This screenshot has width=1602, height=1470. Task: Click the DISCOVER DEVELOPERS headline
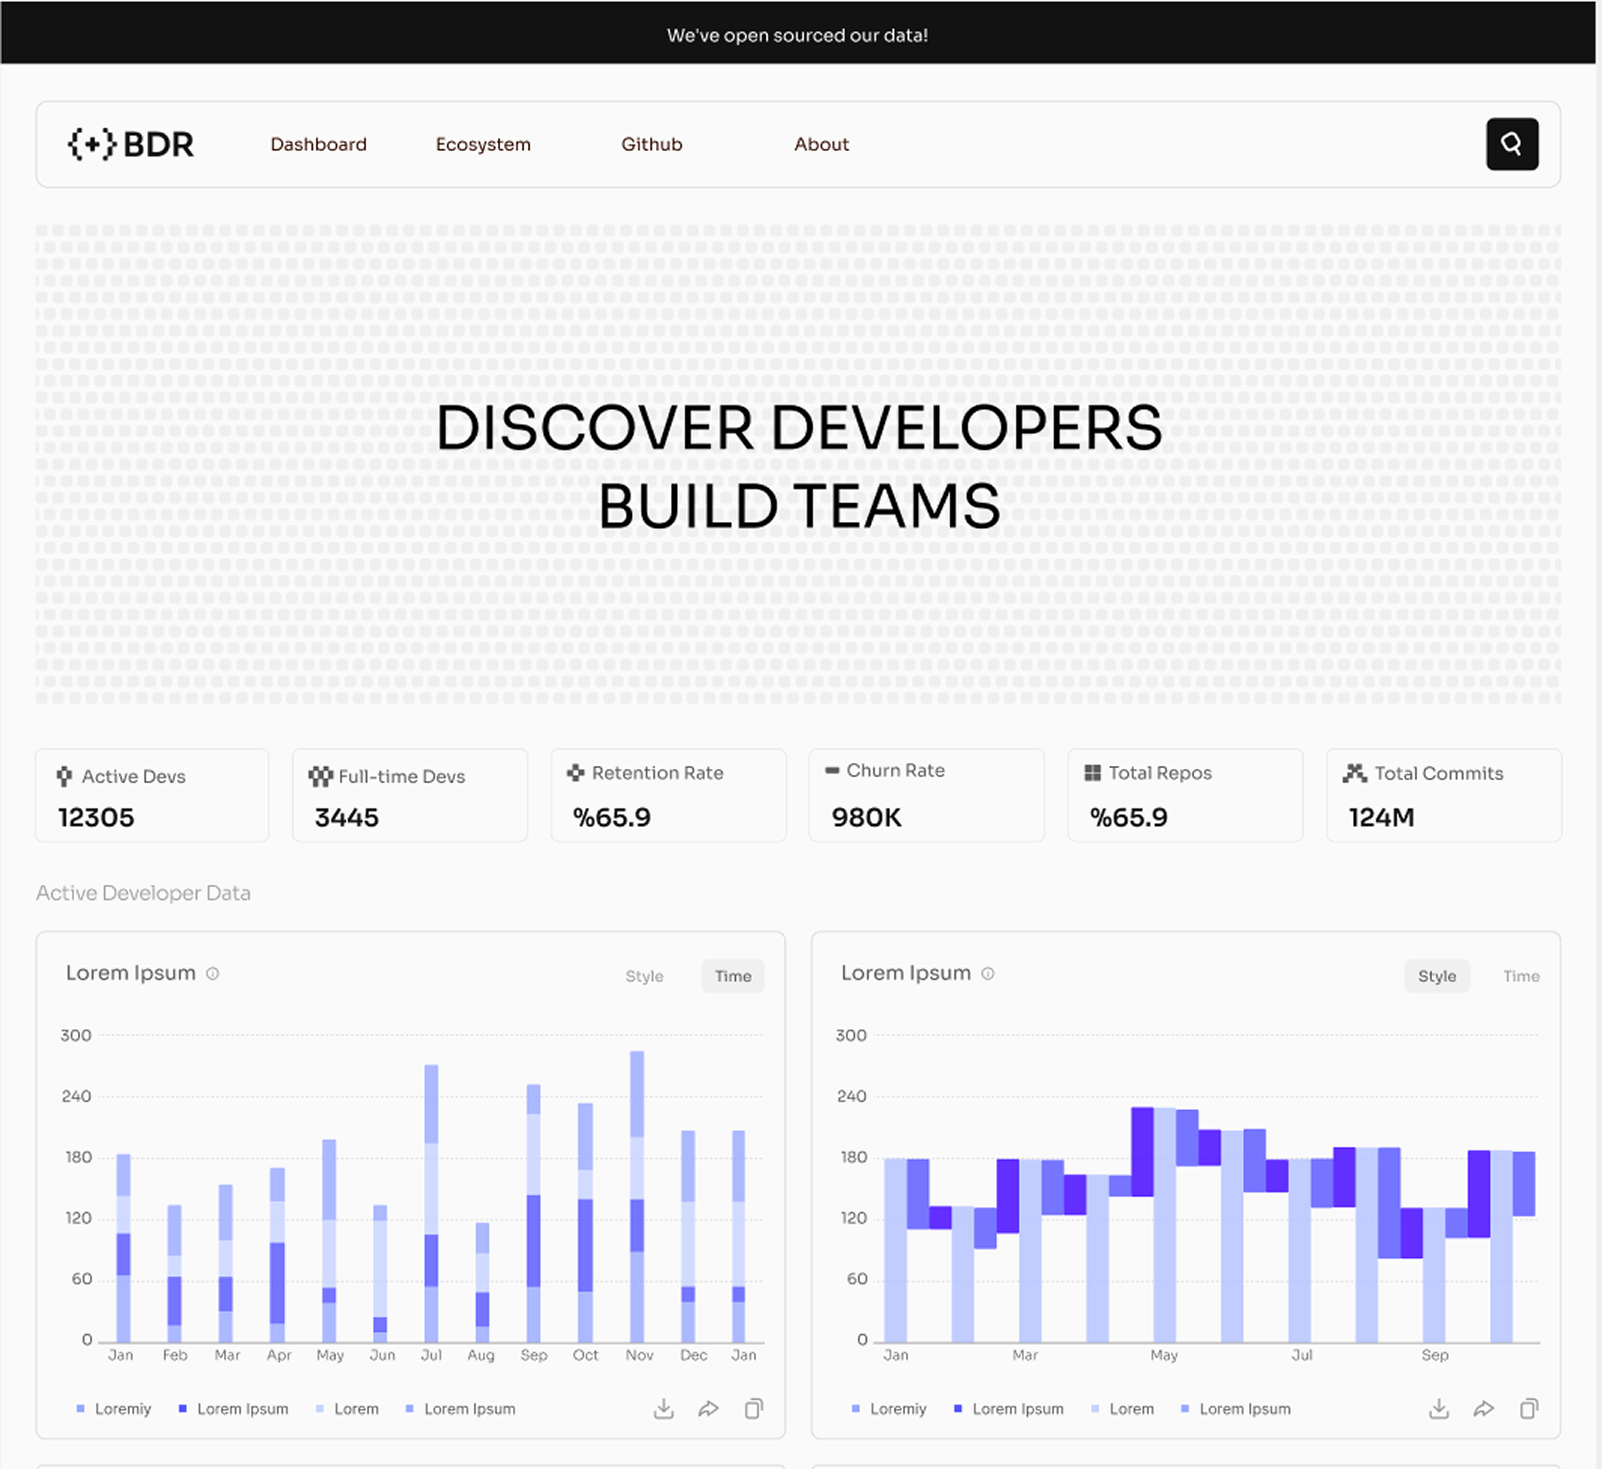coord(799,428)
